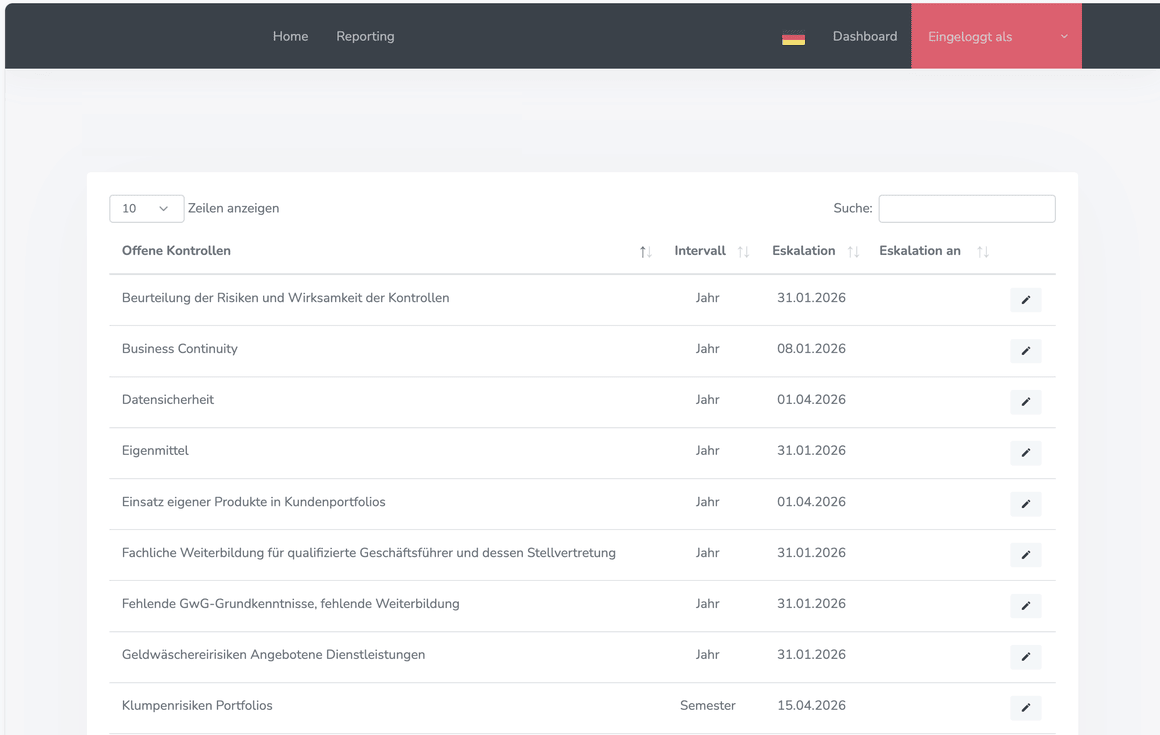Click the German flag language icon
This screenshot has width=1160, height=735.
click(x=793, y=38)
